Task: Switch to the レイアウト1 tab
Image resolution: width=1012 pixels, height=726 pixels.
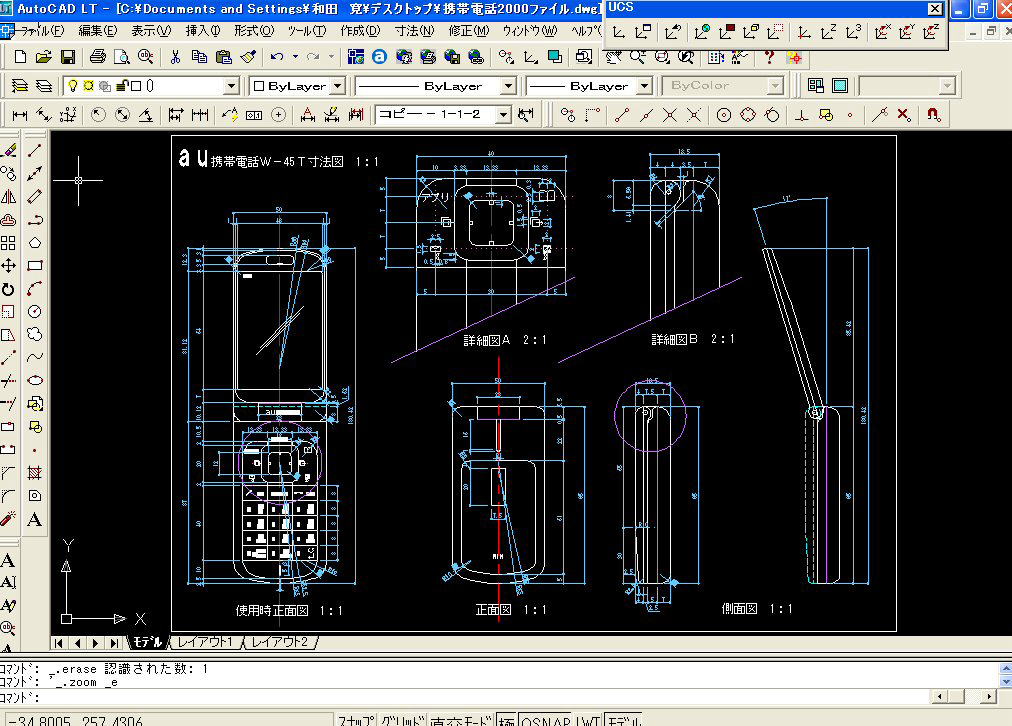Action: point(205,642)
